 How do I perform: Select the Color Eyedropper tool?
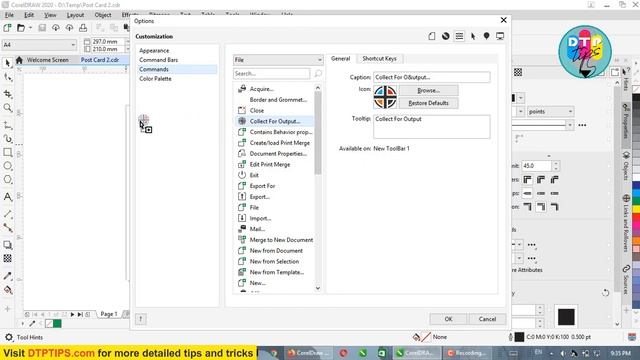click(7, 276)
